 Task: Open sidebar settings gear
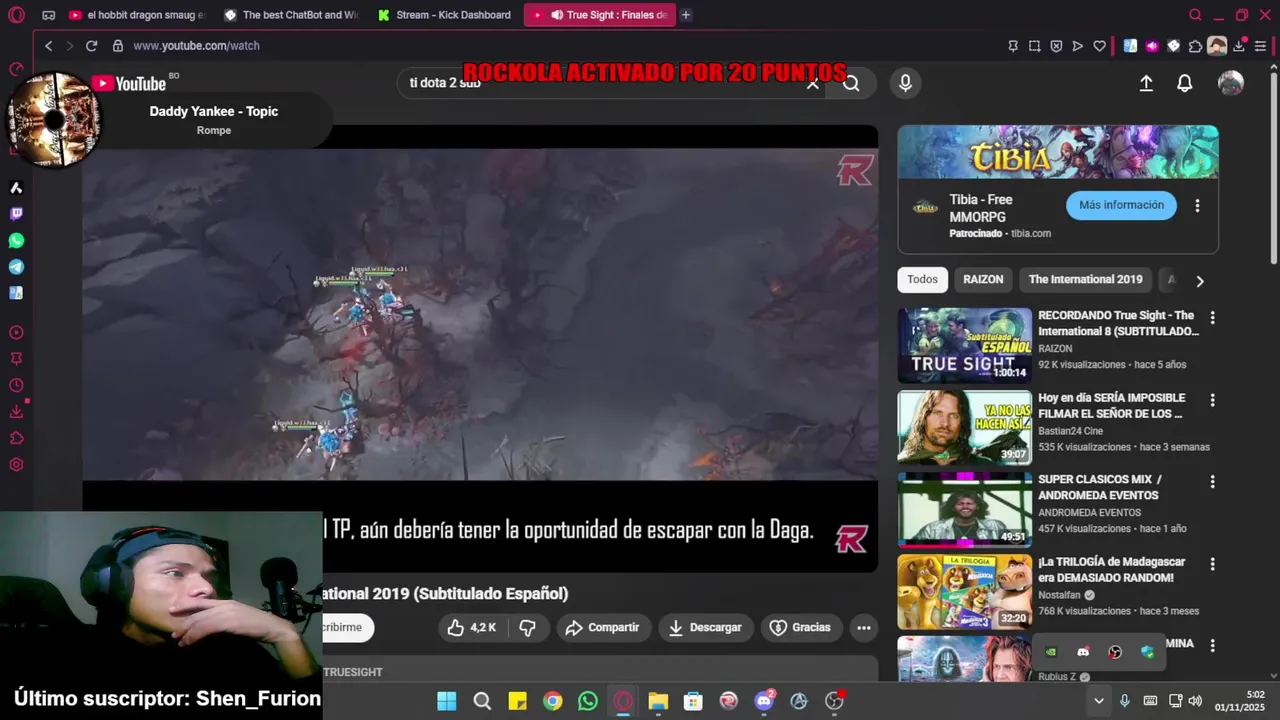click(x=16, y=465)
